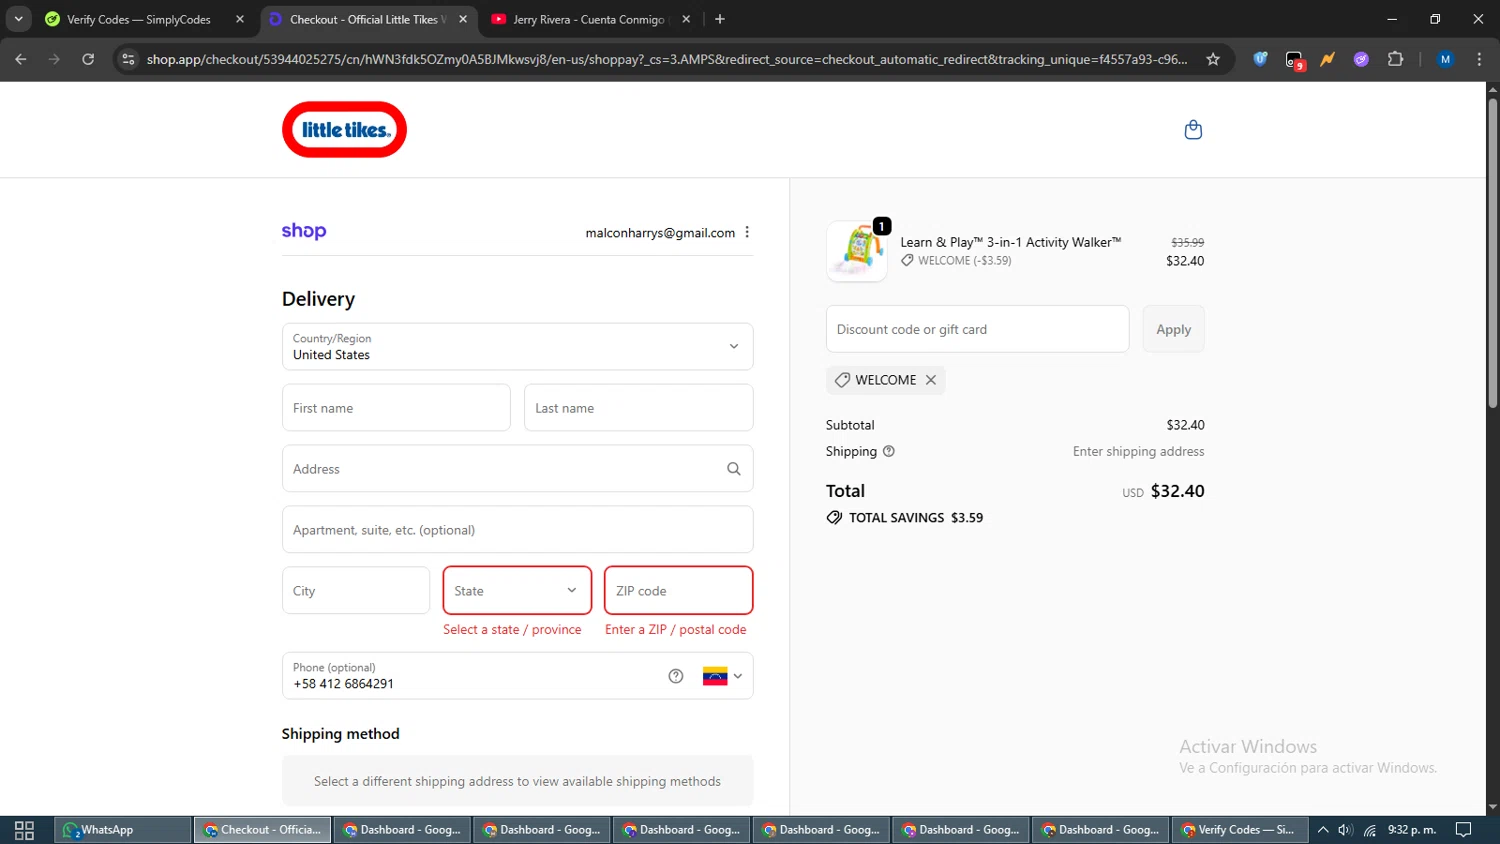The width and height of the screenshot is (1500, 844).
Task: Reload the checkout page
Action: pyautogui.click(x=88, y=59)
